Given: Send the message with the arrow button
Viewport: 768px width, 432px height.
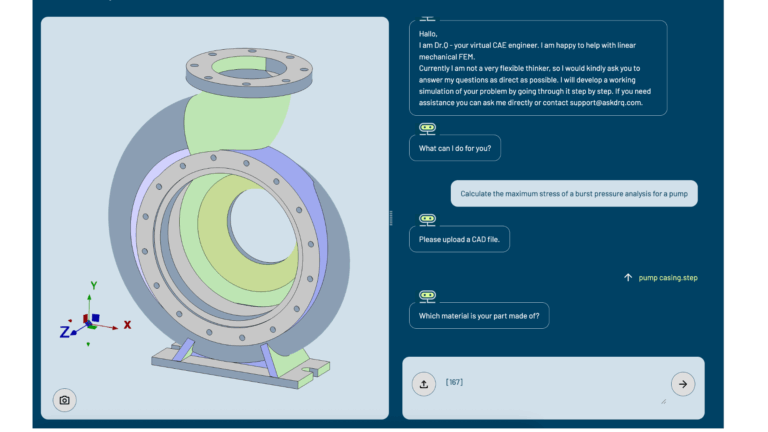Looking at the screenshot, I should tap(683, 384).
